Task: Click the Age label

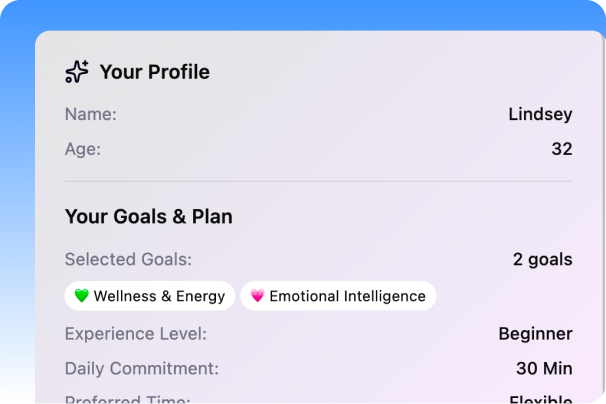Action: click(x=83, y=149)
